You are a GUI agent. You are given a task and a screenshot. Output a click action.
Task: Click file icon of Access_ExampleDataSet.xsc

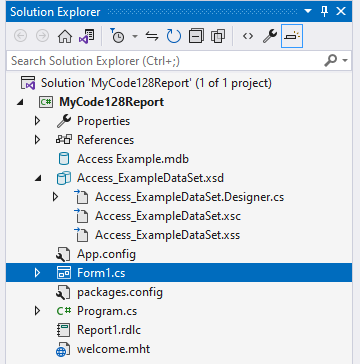81,216
